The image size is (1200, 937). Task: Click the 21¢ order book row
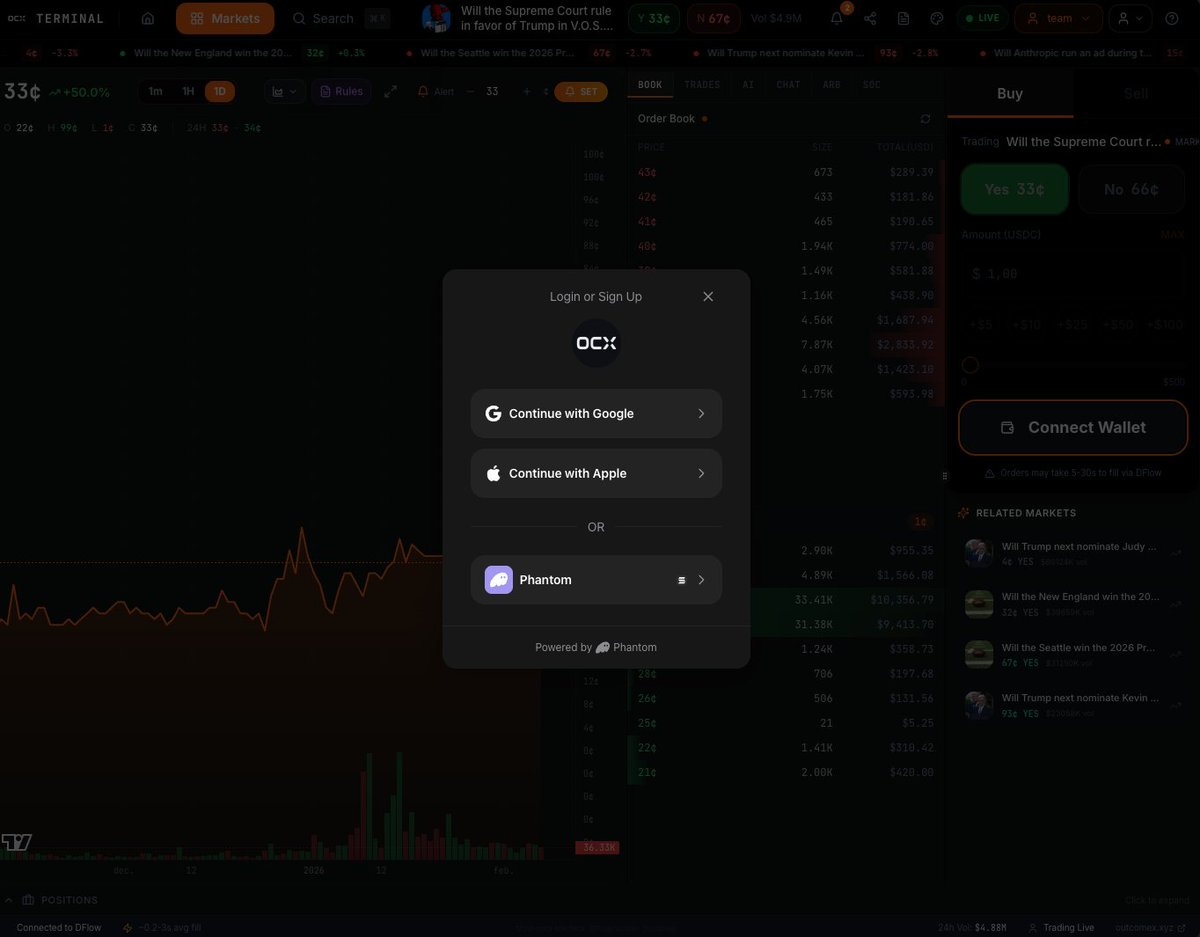coord(786,772)
